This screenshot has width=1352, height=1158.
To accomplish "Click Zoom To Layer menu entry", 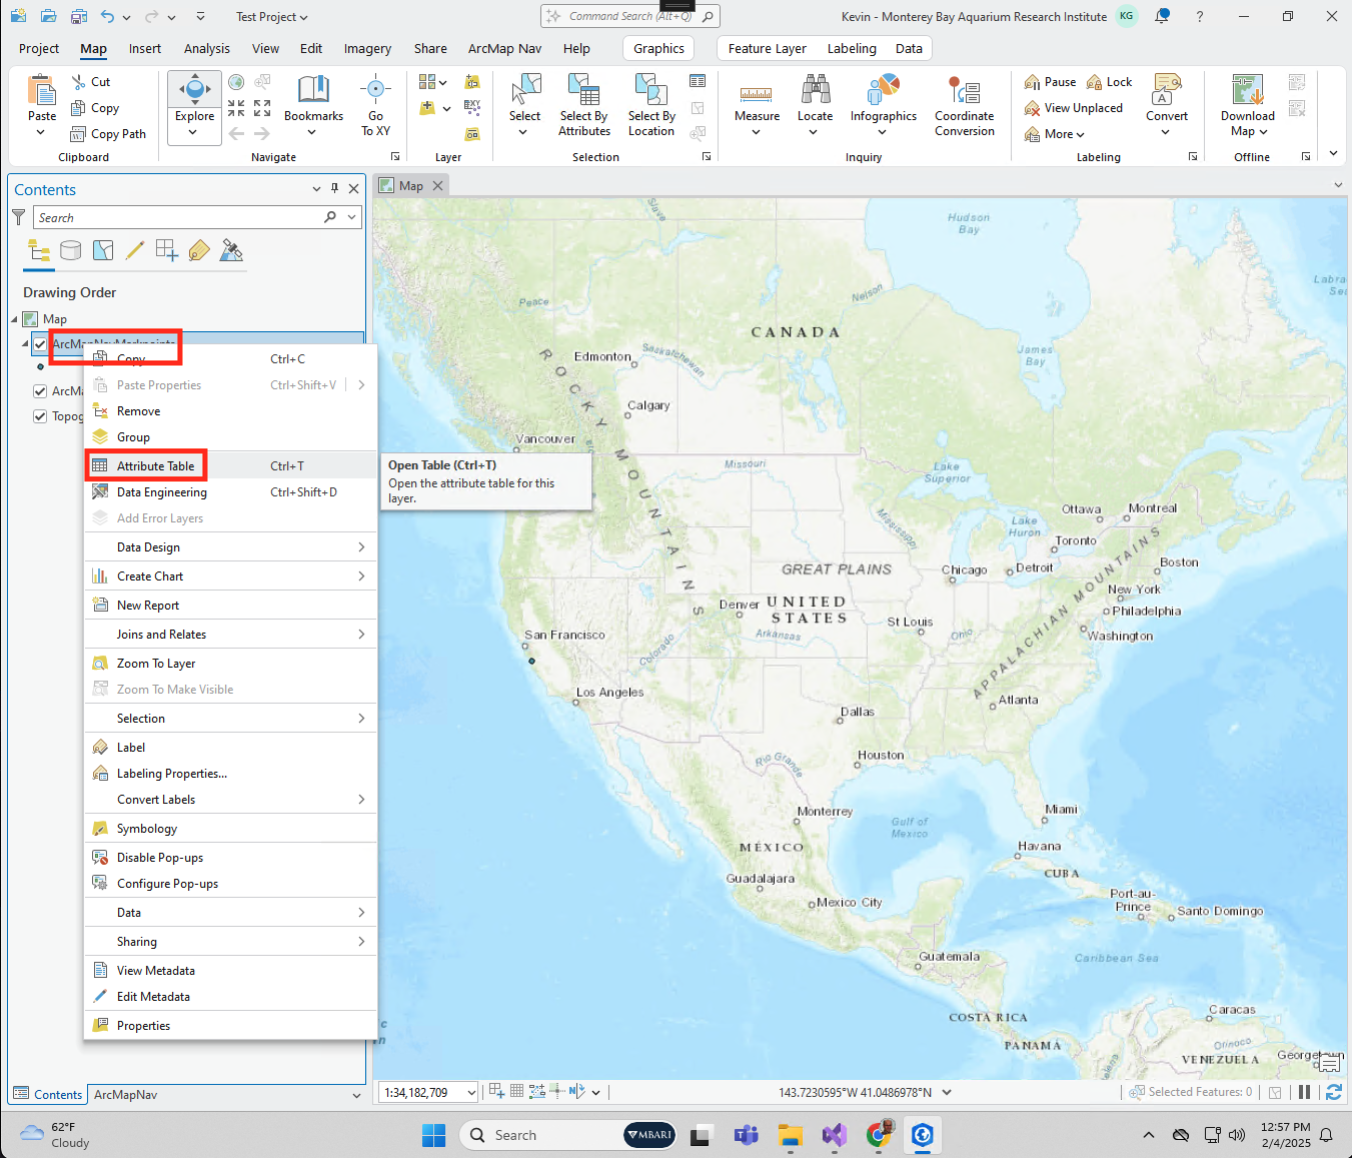I will tap(156, 663).
